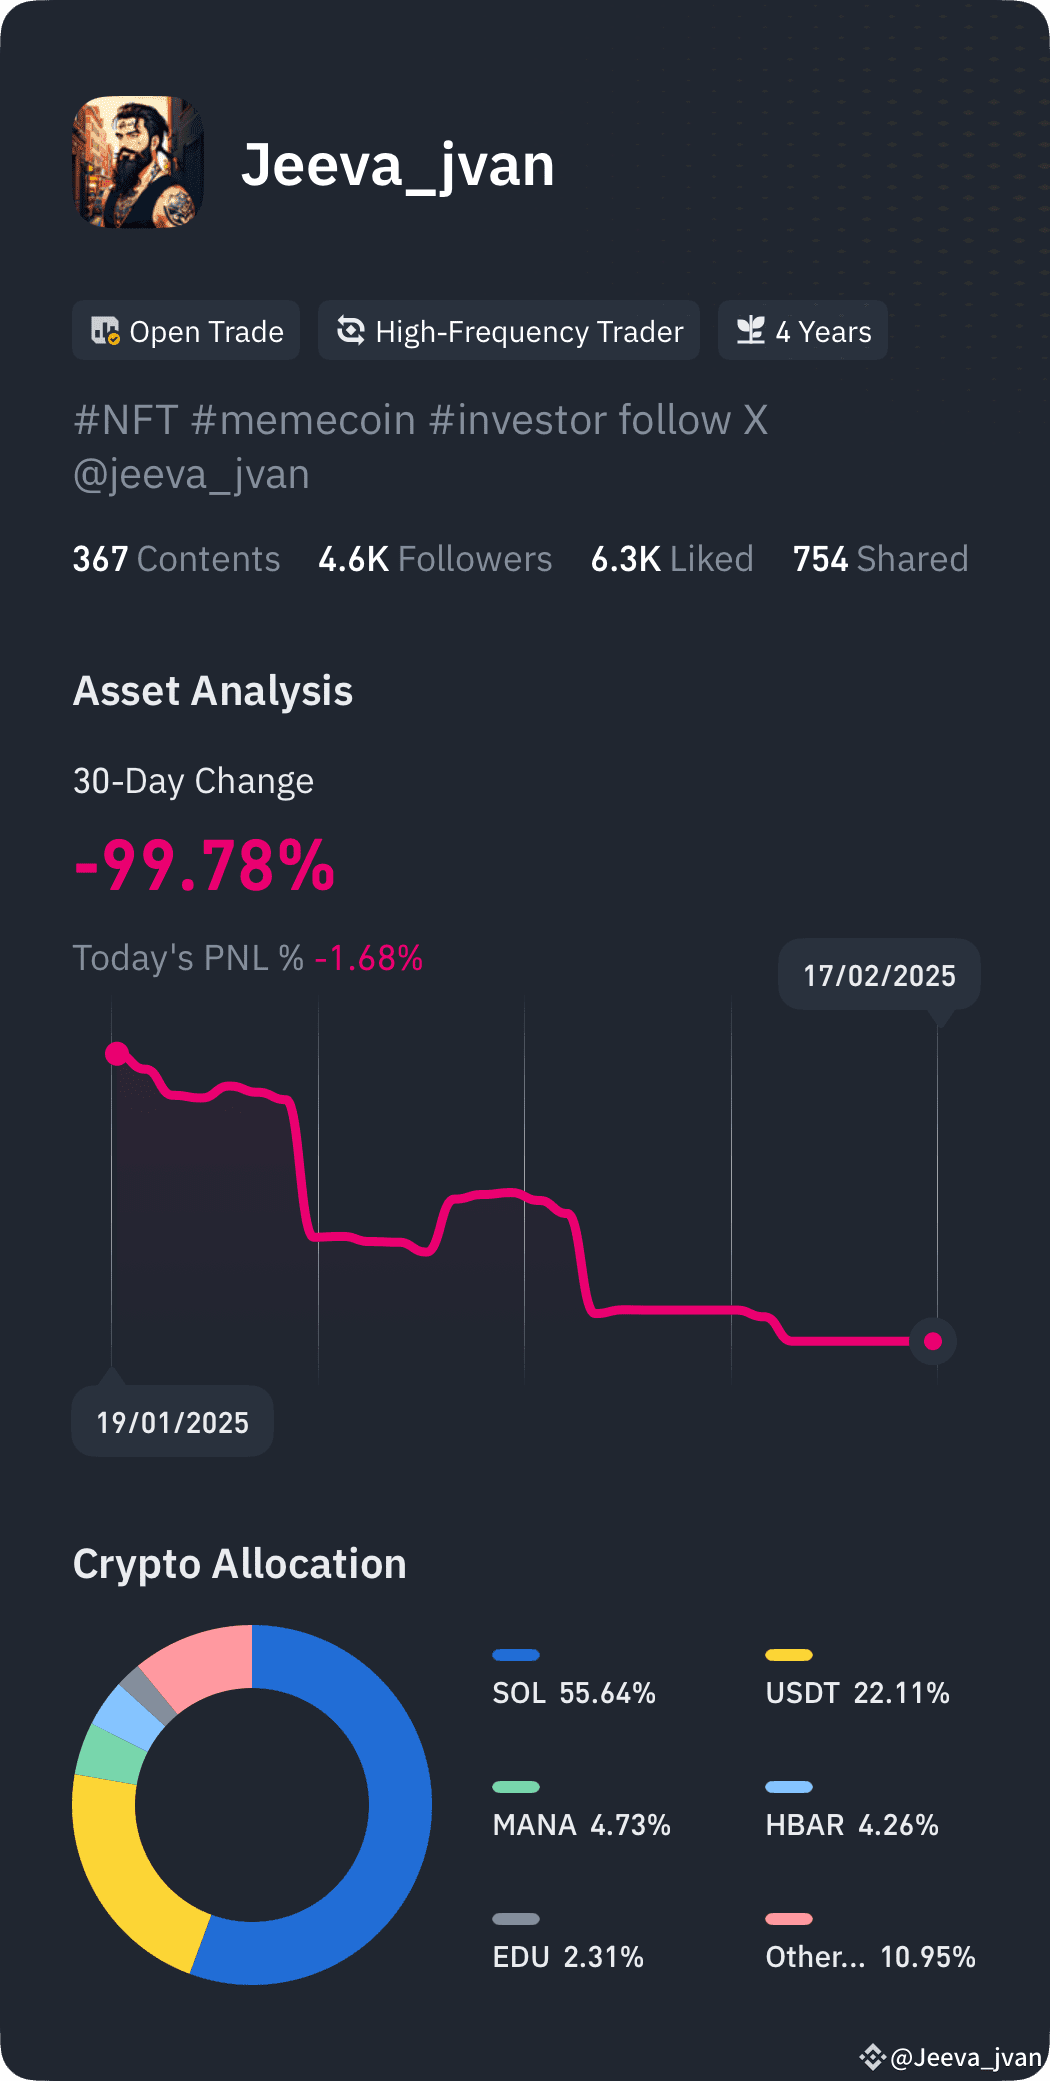This screenshot has height=2081, width=1050.
Task: Click the Open Trade chart icon
Action: click(106, 330)
